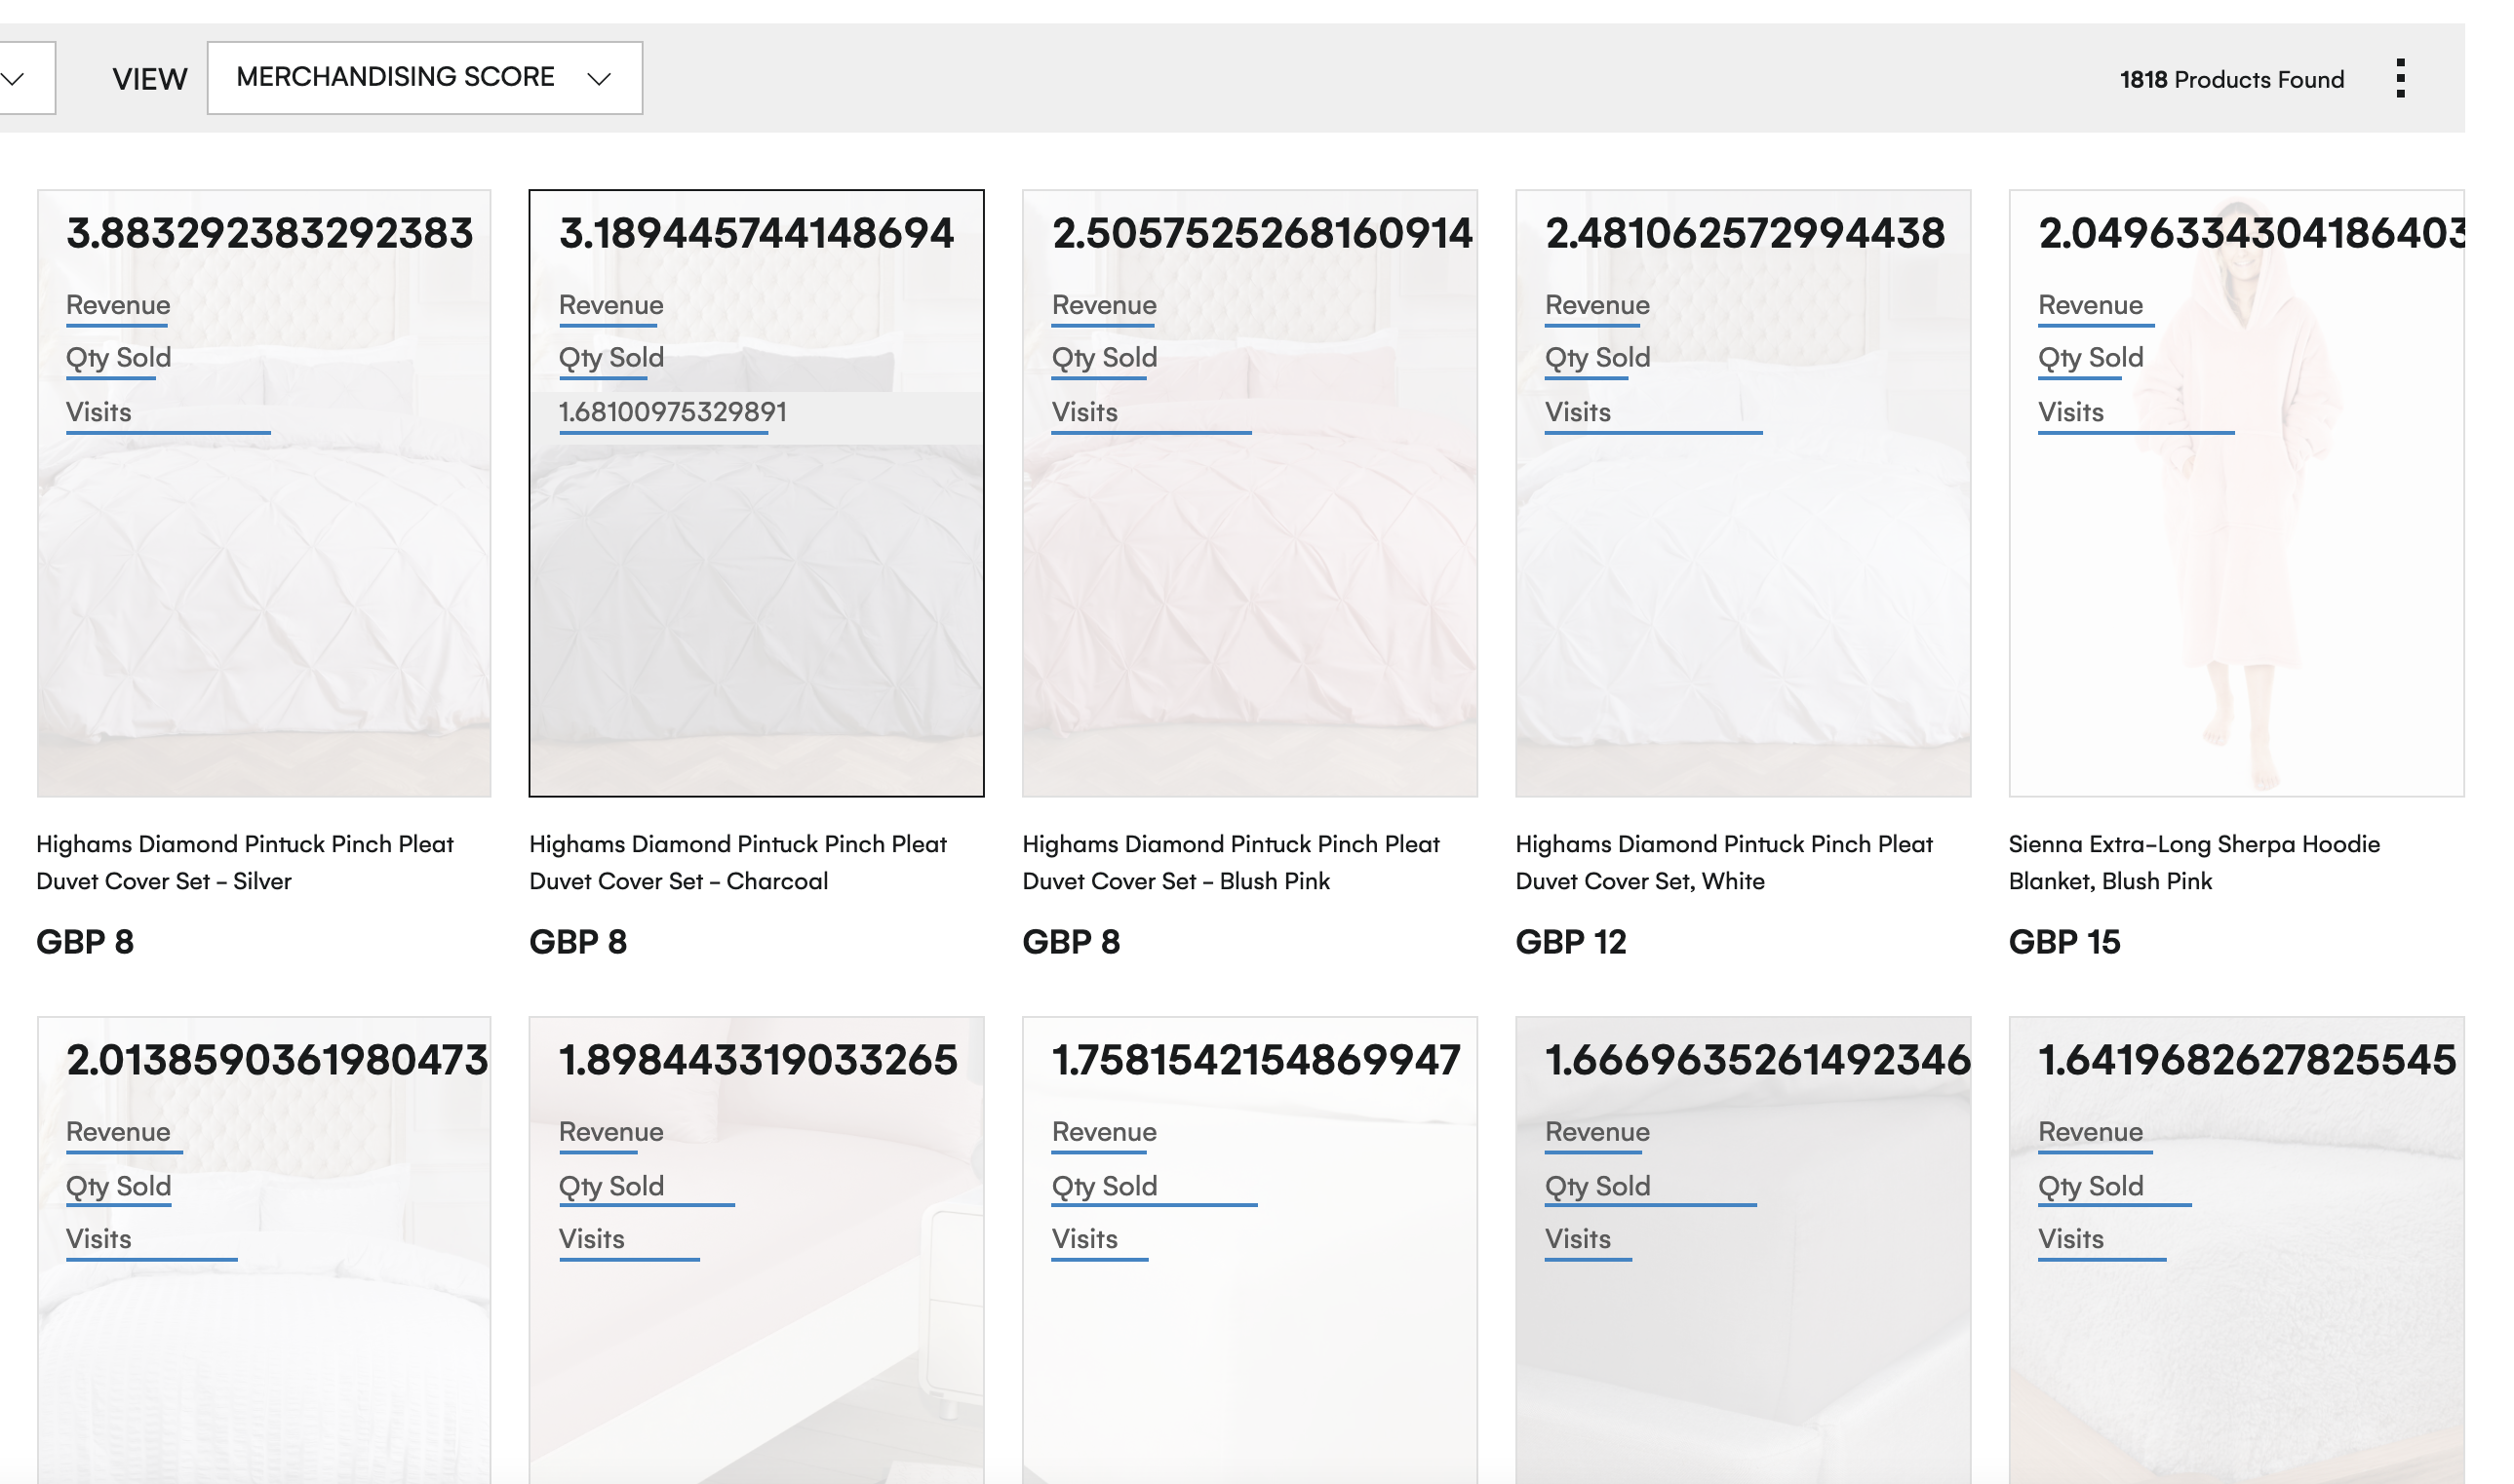The height and width of the screenshot is (1484, 2514).
Task: Select the Blush Pink Duvet Cover Set card
Action: click(1249, 493)
